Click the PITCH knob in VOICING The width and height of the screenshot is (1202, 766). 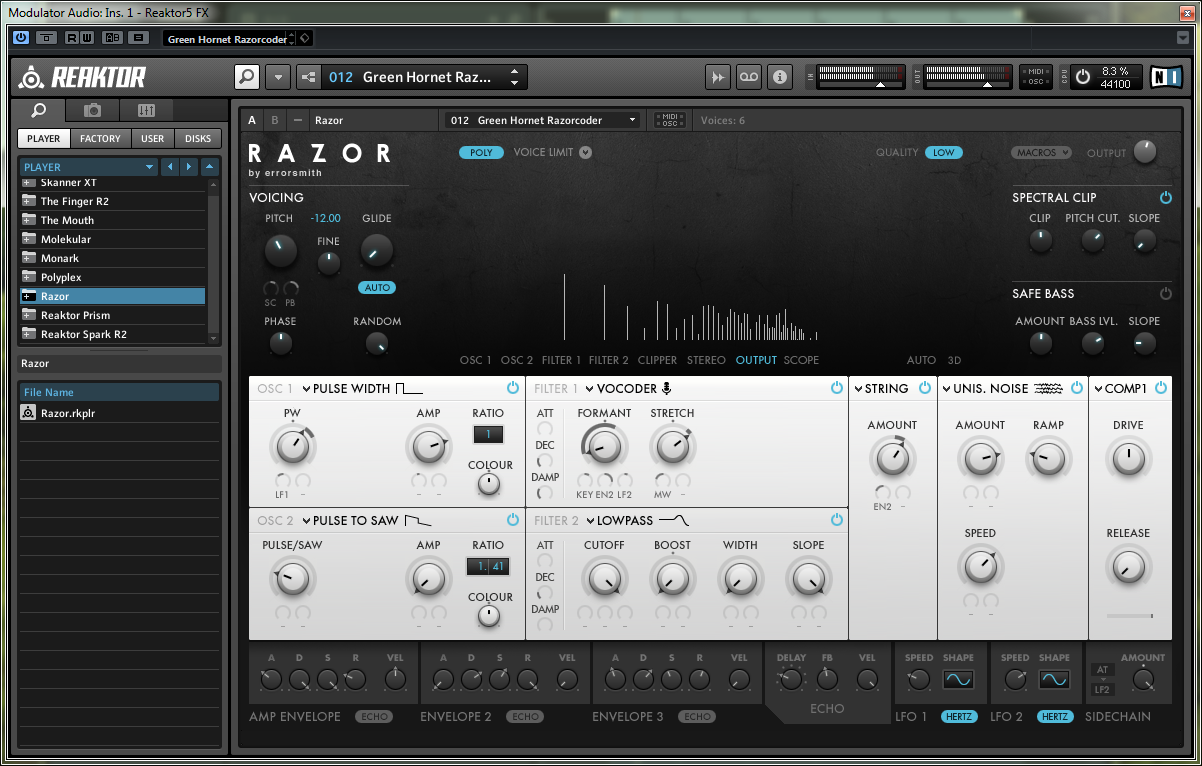point(280,249)
